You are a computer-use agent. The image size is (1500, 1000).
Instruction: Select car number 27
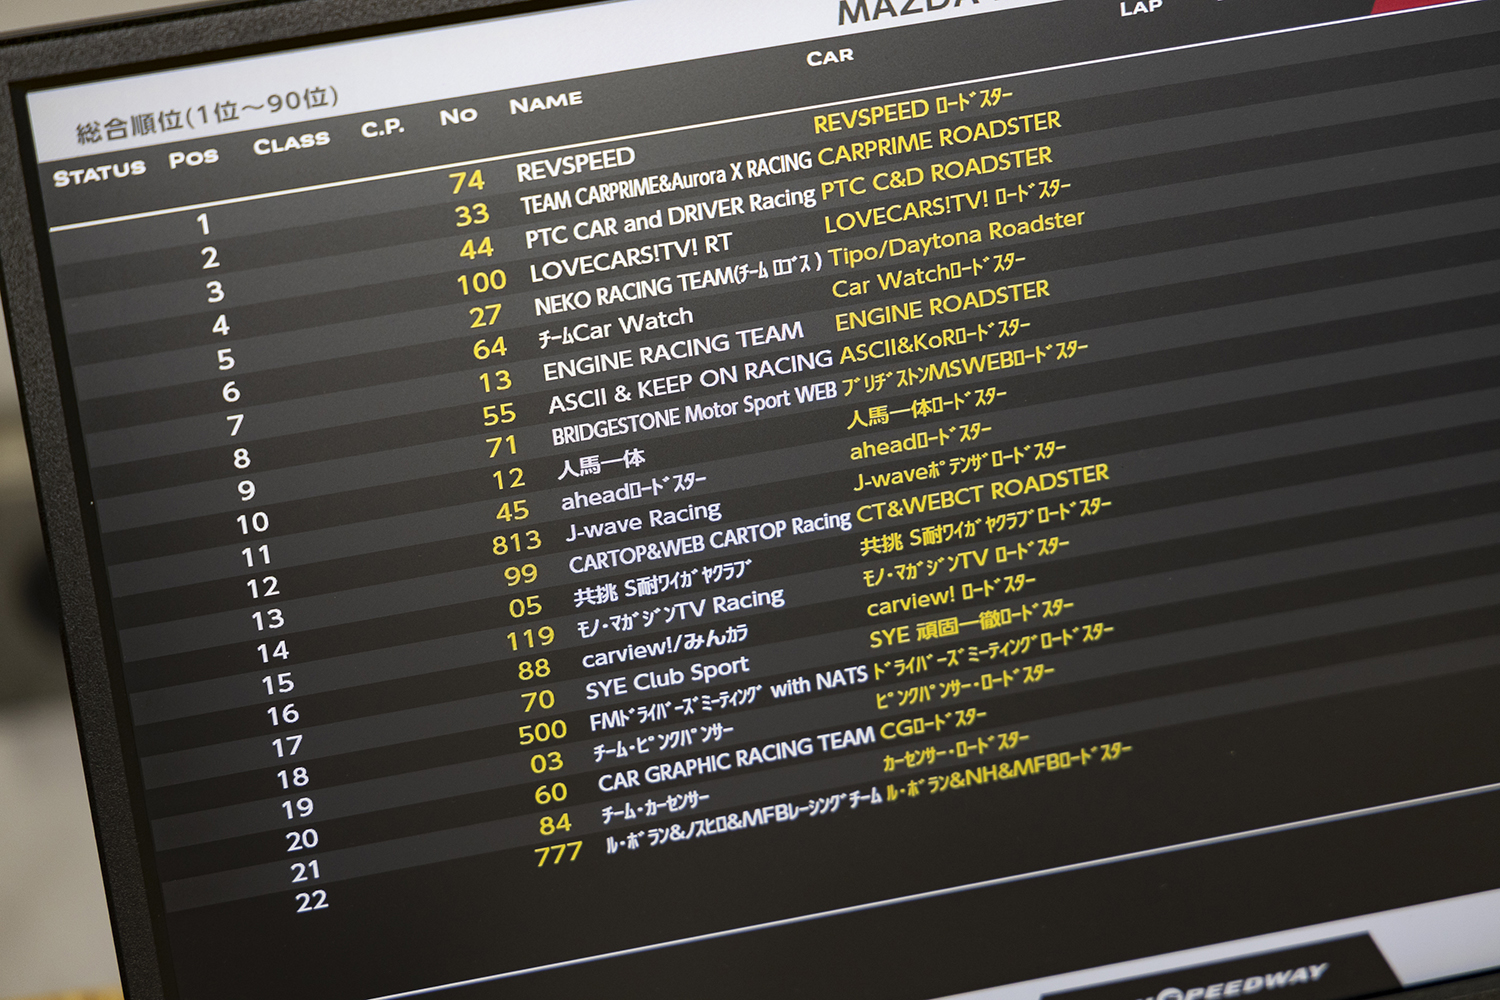[x=485, y=316]
